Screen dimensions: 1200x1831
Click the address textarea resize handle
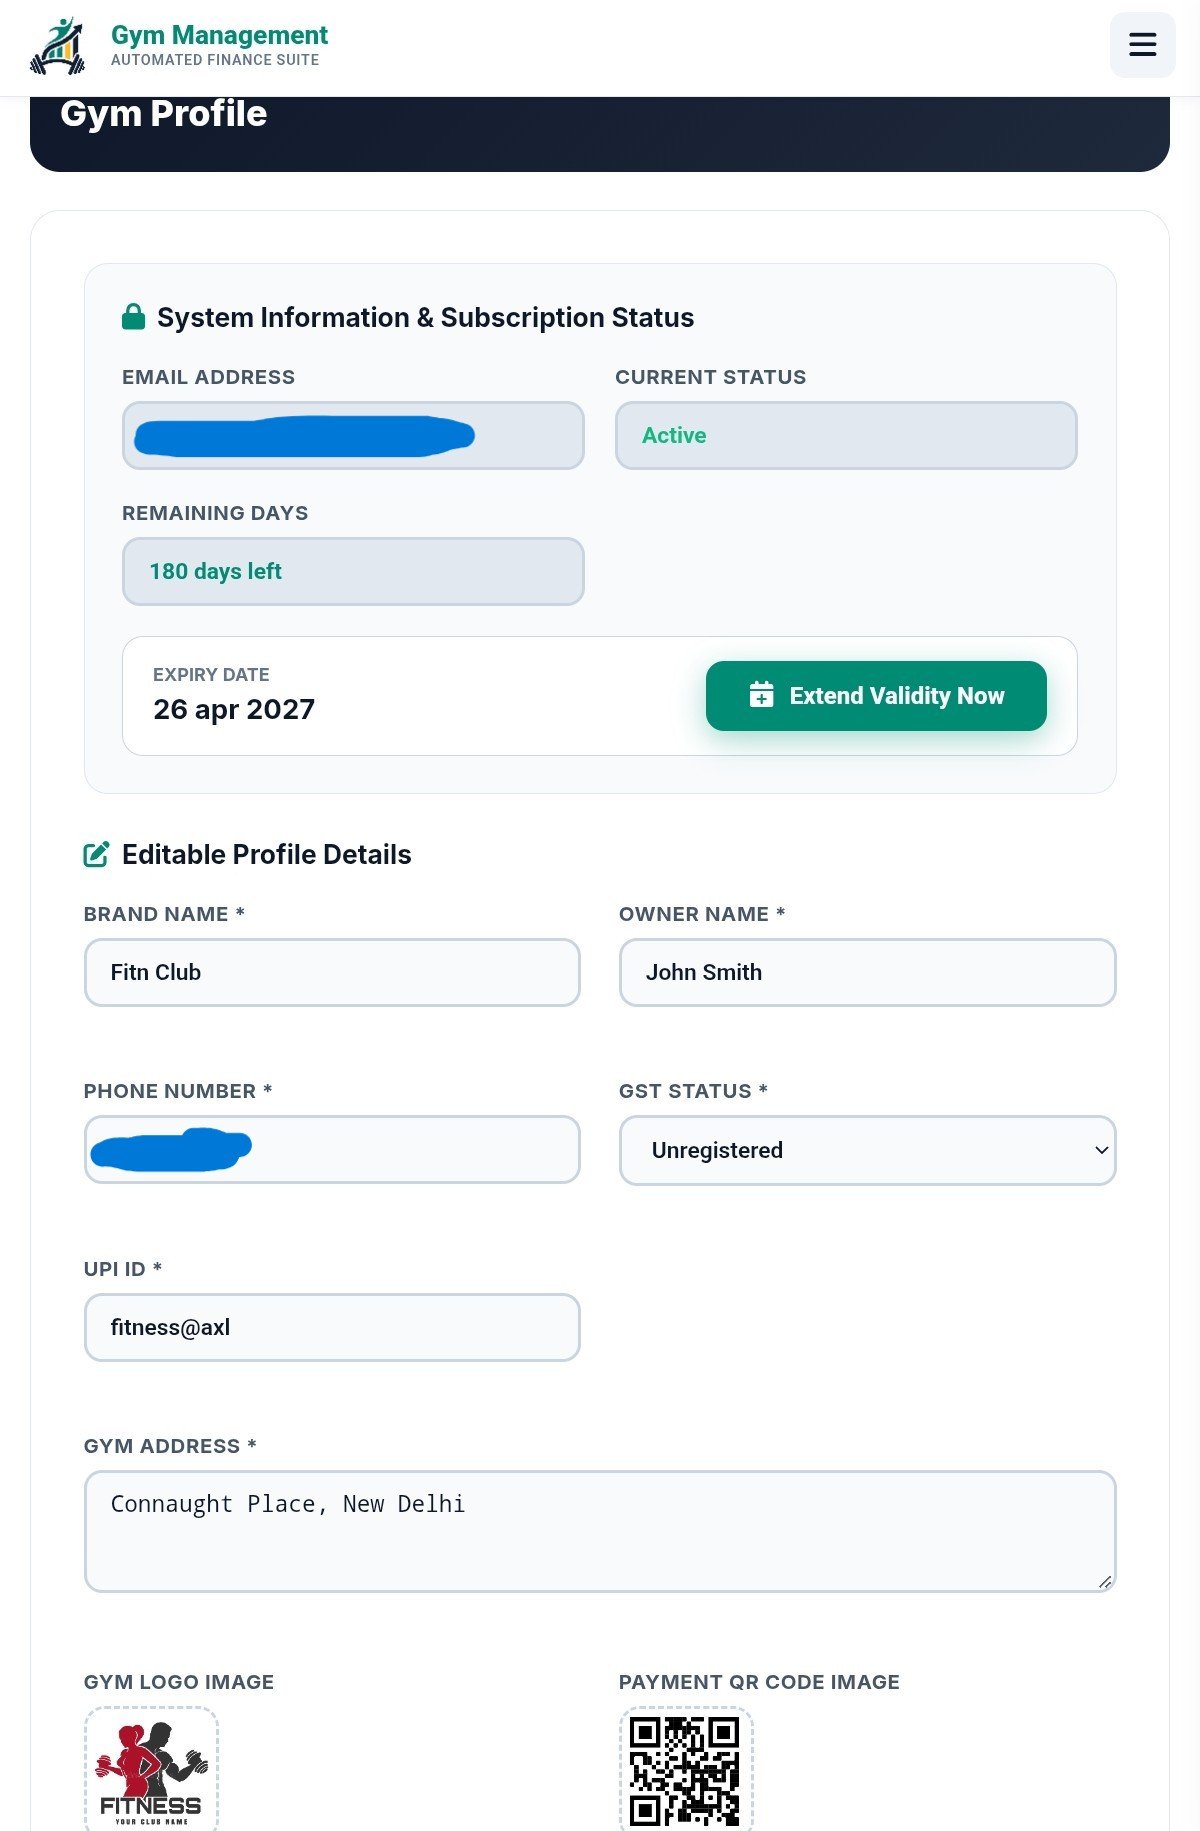[x=1105, y=1582]
